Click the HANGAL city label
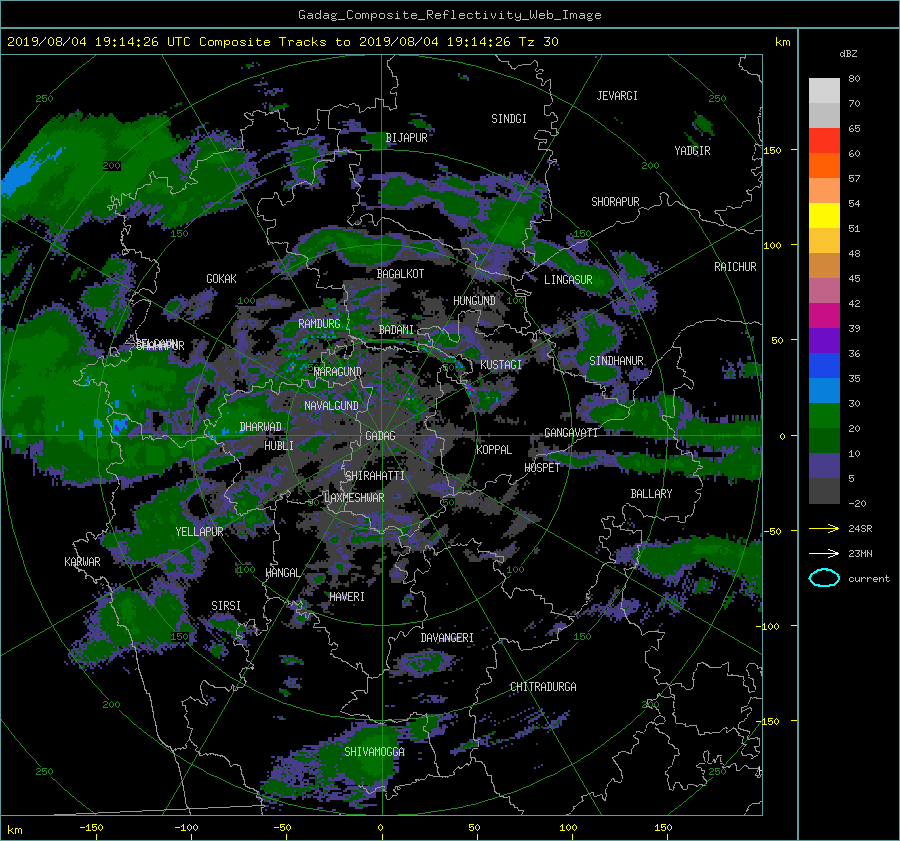This screenshot has width=900, height=841. point(282,573)
